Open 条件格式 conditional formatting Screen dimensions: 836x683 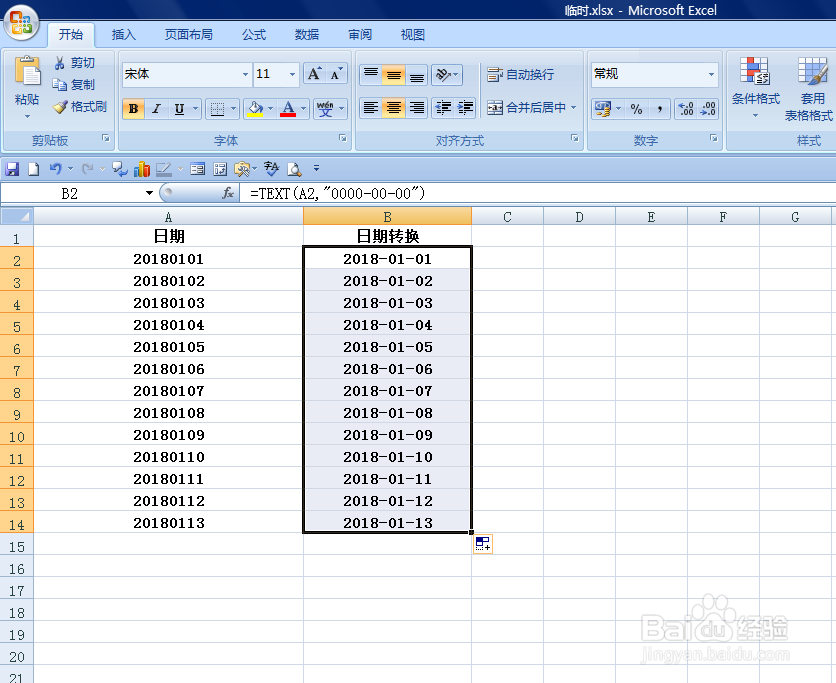[755, 88]
